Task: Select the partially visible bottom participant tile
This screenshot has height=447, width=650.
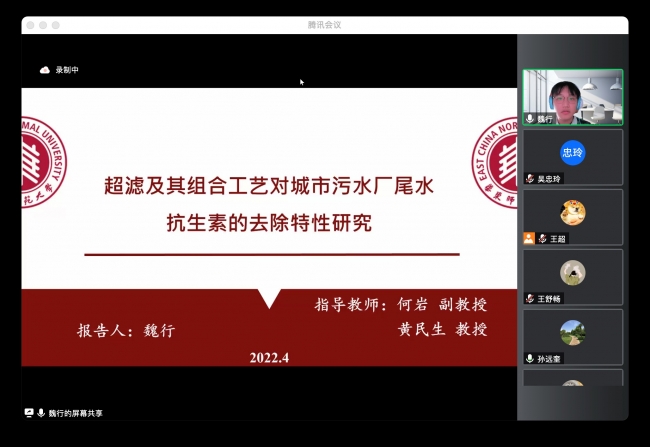Action: click(572, 379)
